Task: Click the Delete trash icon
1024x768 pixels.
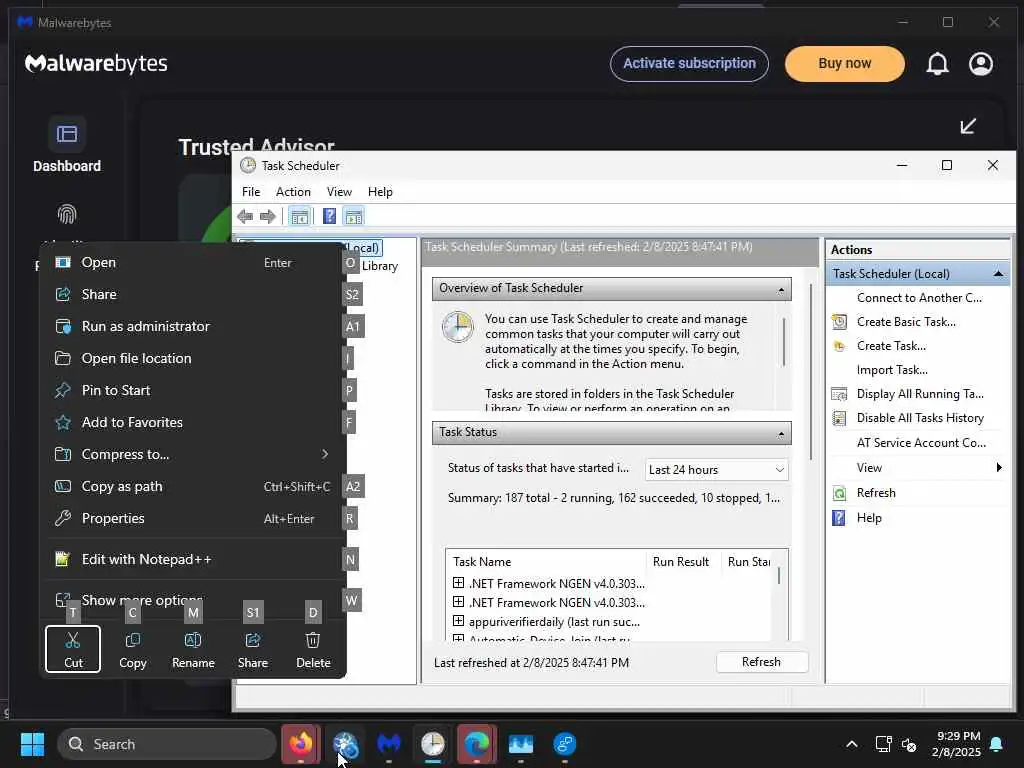Action: 313,649
